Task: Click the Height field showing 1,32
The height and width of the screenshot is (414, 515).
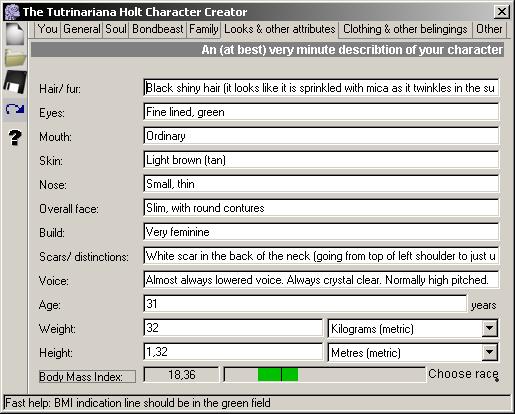Action: [233, 352]
